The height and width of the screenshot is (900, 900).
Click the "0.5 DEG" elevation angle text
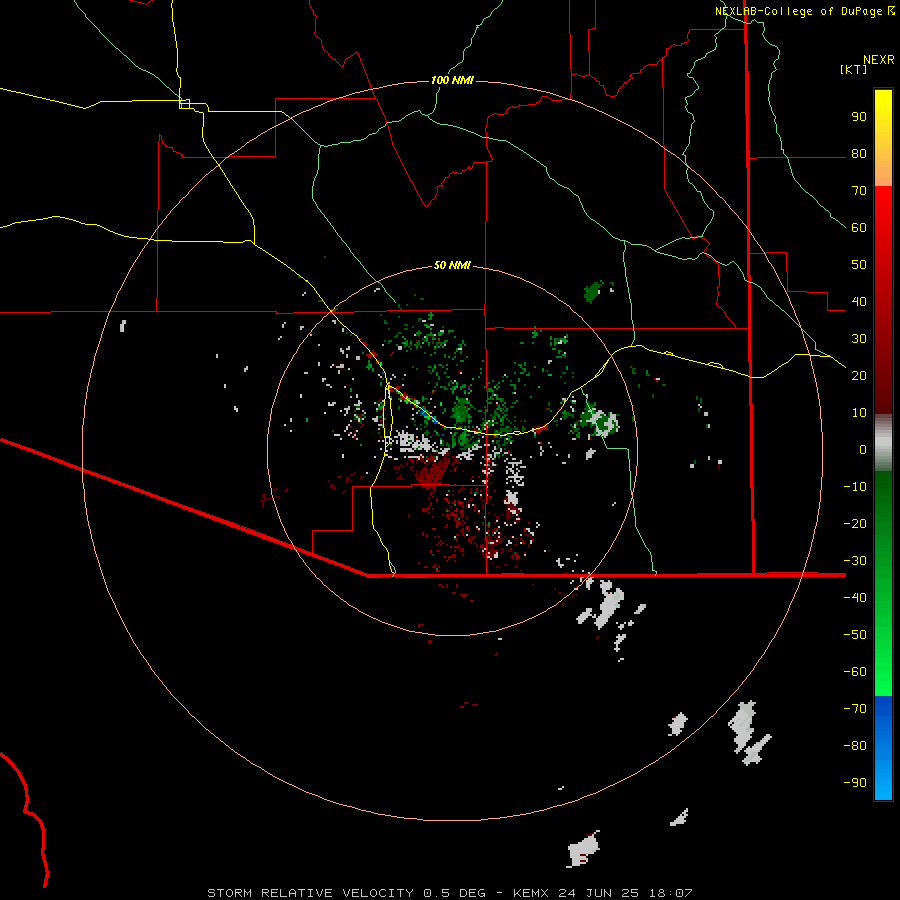[x=455, y=893]
